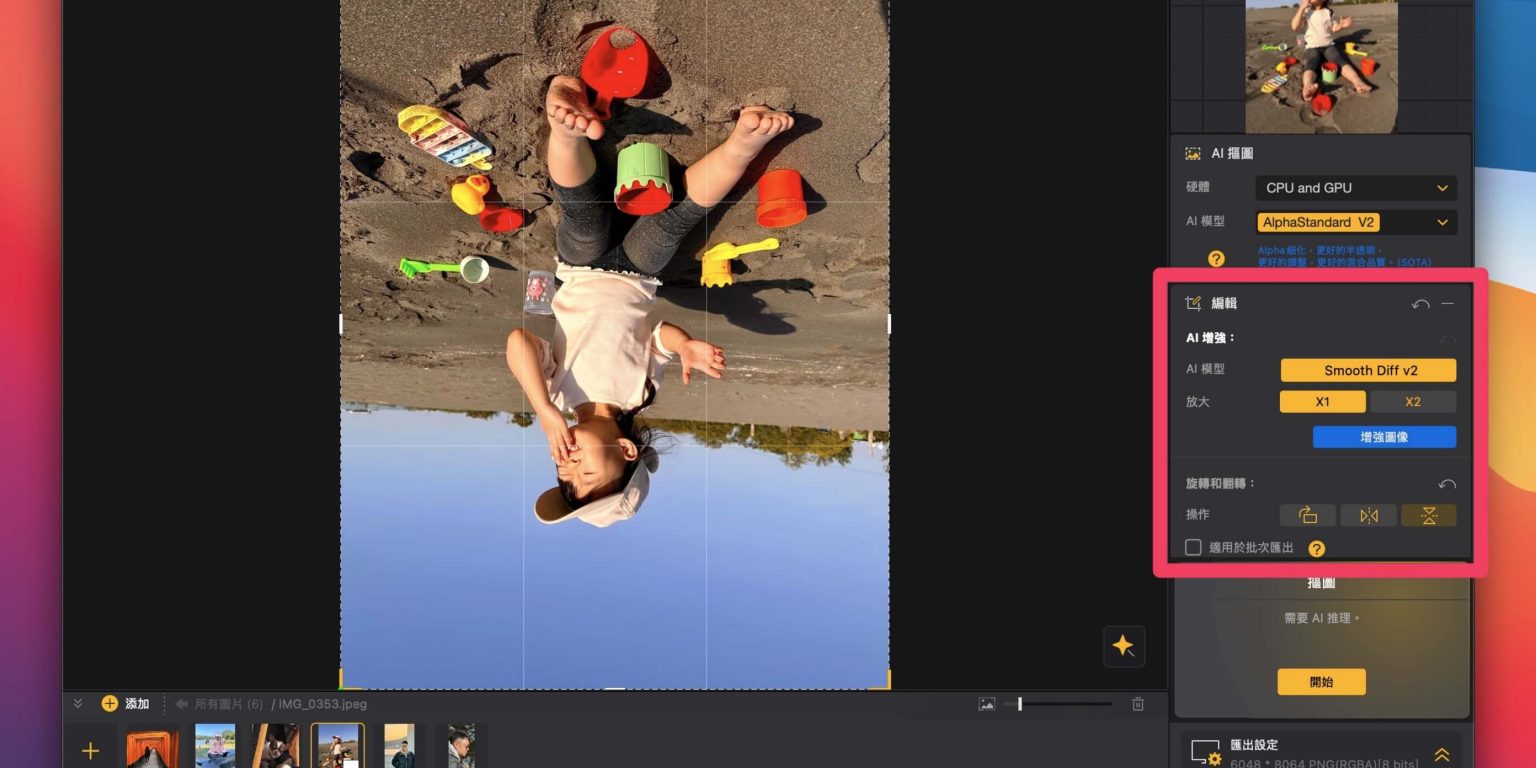Select X1 upscale option
Image resolution: width=1536 pixels, height=768 pixels.
tap(1322, 402)
